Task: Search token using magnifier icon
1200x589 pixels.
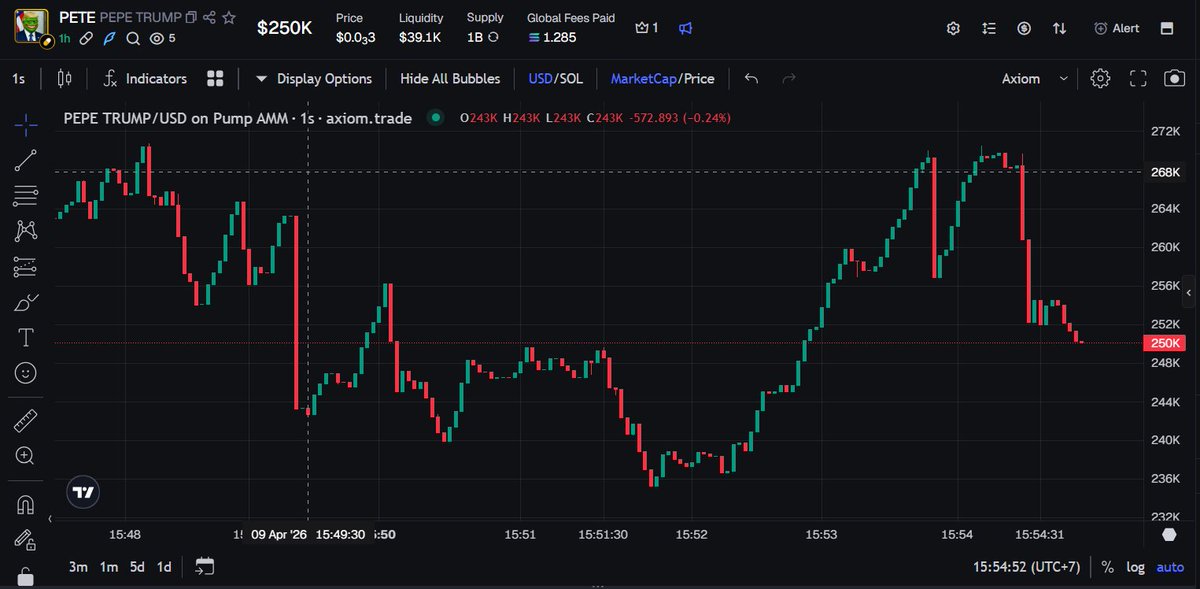Action: (x=133, y=38)
